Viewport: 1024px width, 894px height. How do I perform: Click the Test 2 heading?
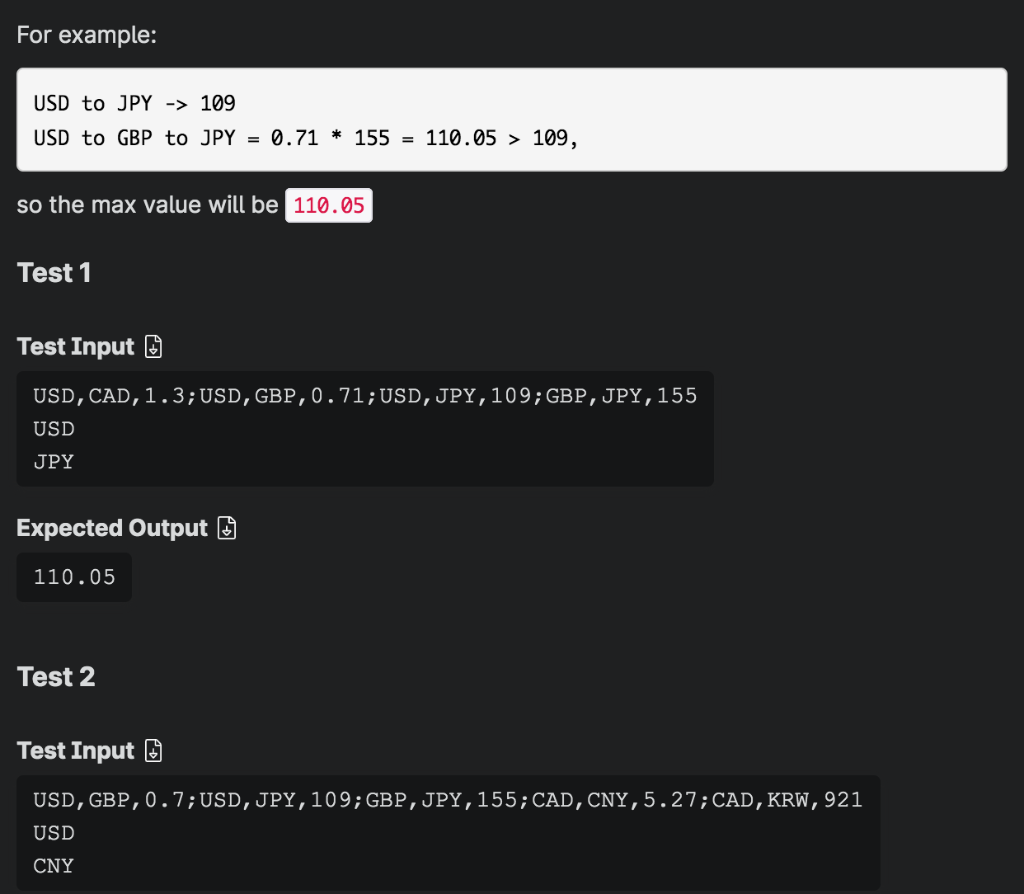(54, 676)
